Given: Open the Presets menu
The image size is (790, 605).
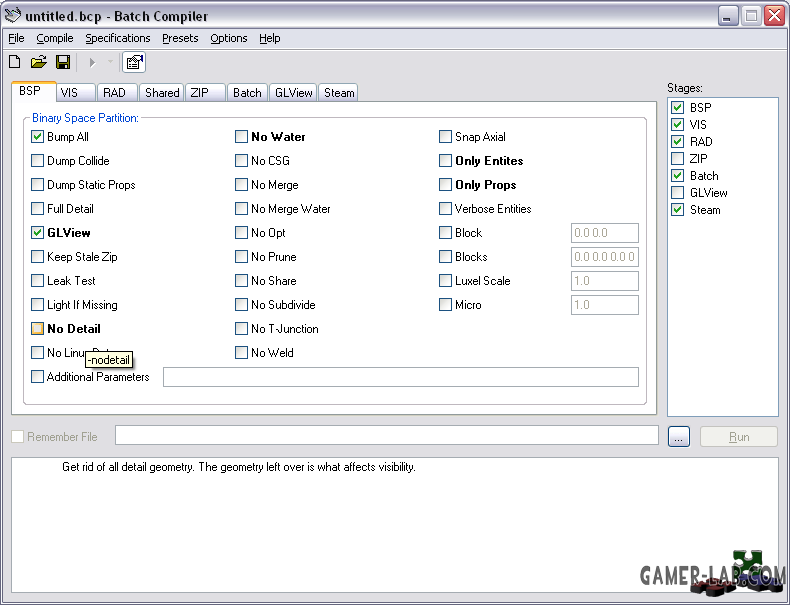Looking at the screenshot, I should tap(180, 38).
